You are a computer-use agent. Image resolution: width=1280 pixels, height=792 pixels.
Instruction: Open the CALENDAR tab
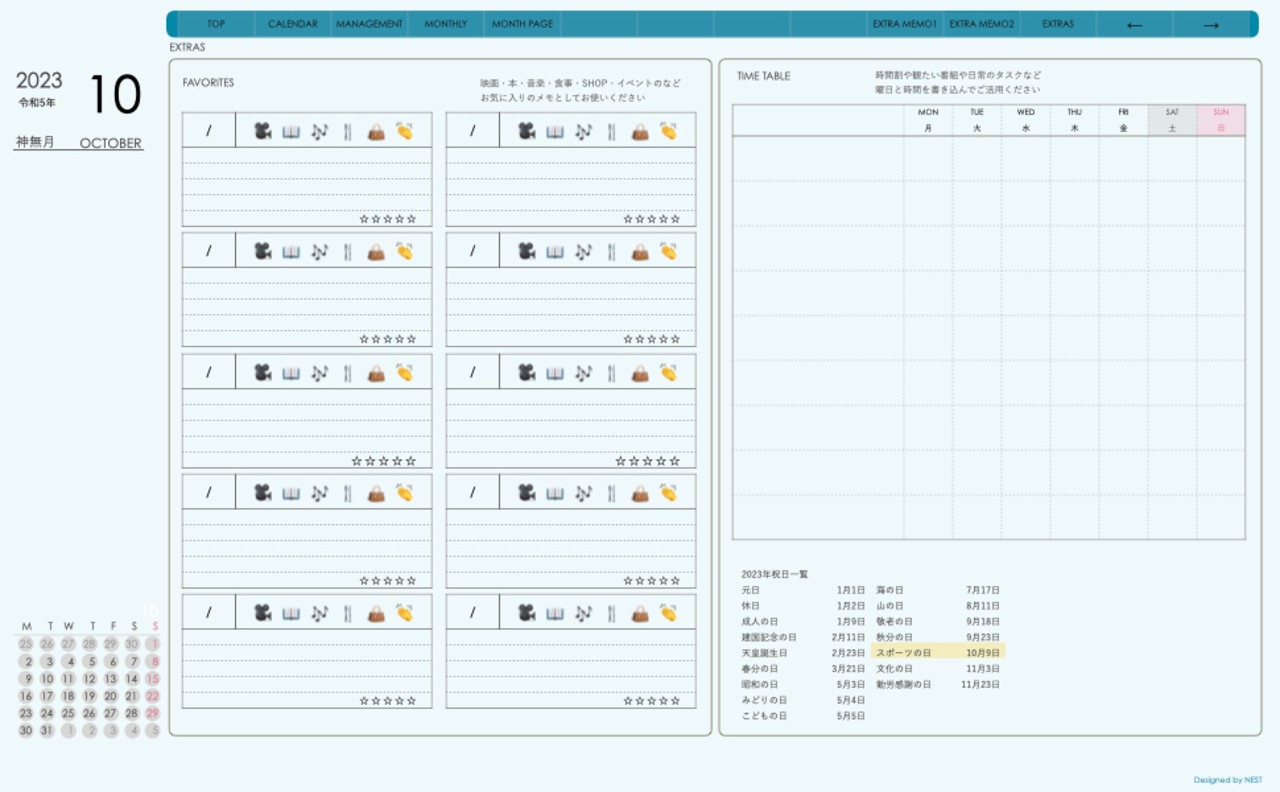(x=292, y=24)
